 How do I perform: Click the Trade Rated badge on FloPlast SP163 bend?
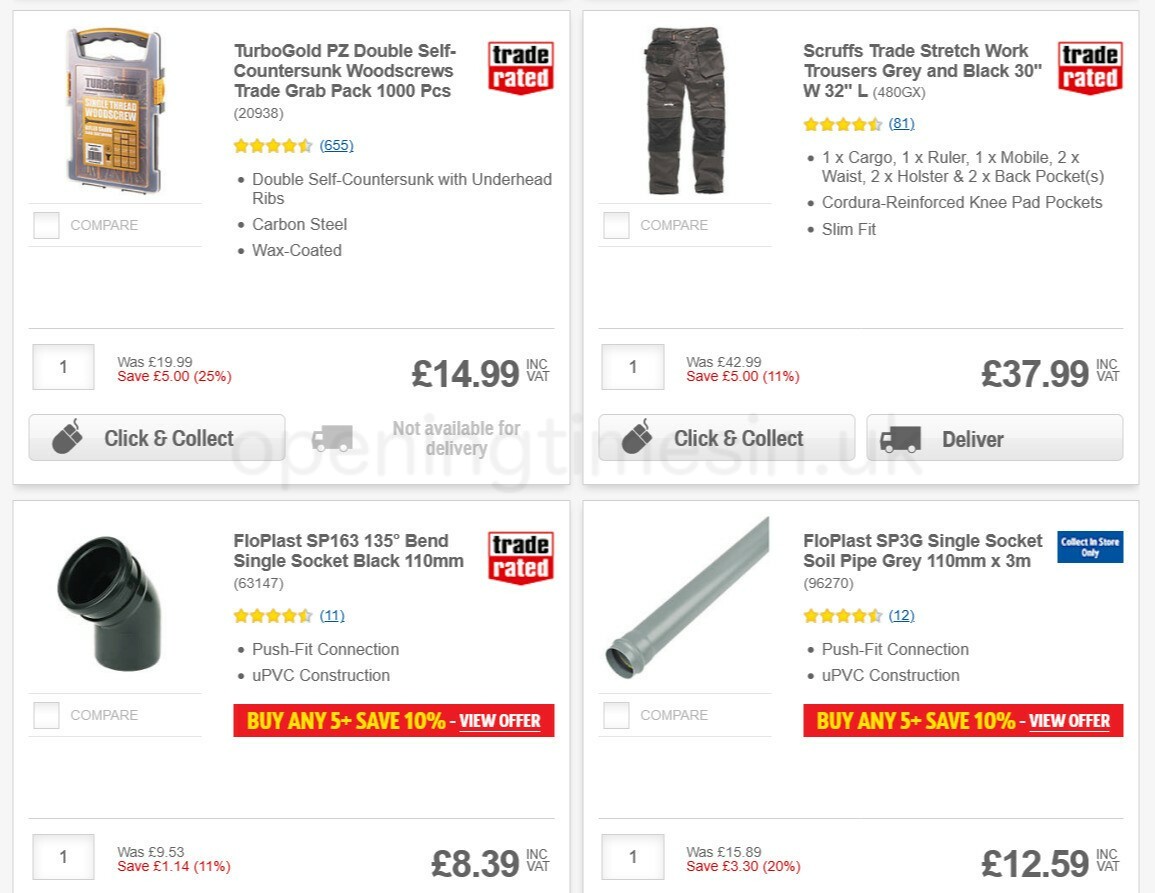pos(520,556)
